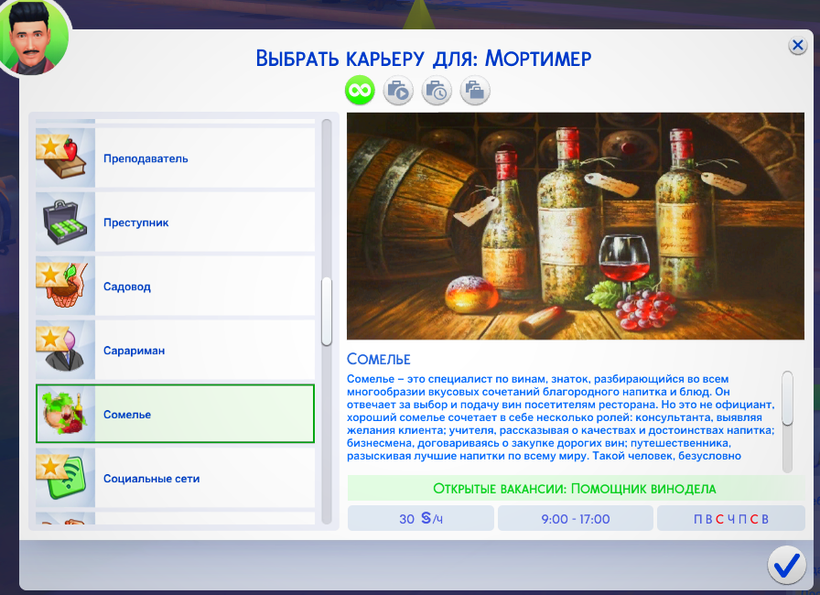The image size is (820, 595).
Task: Click the businessman icon for Сарариман
Action: [65, 350]
